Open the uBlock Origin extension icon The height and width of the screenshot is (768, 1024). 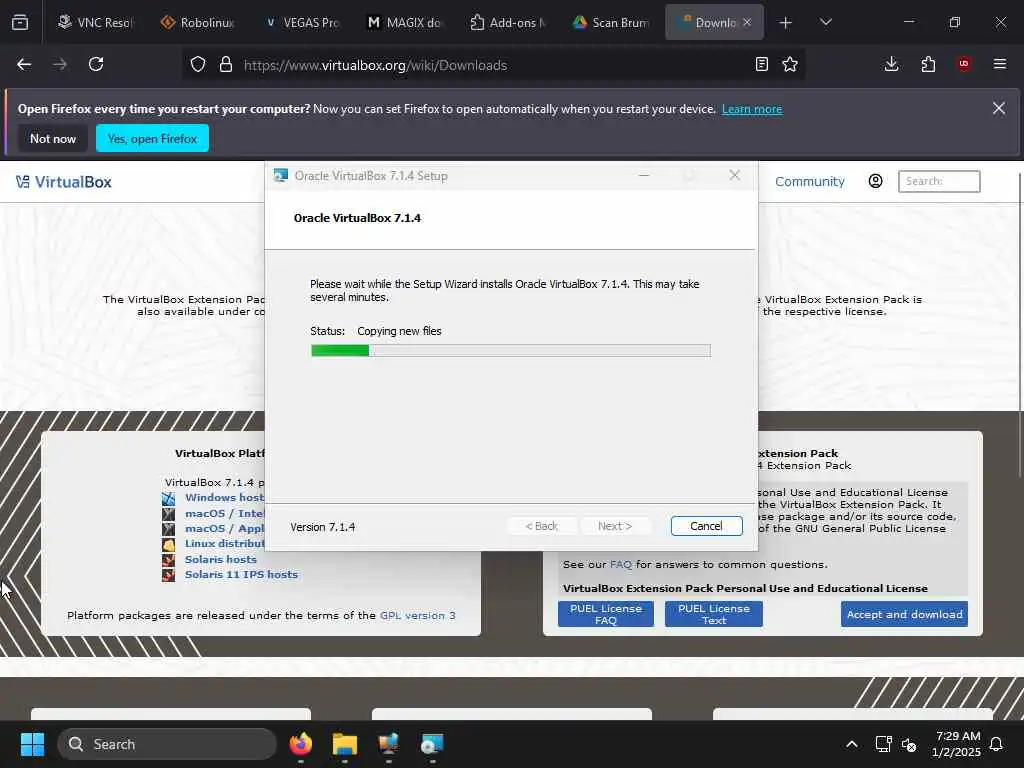(x=964, y=64)
